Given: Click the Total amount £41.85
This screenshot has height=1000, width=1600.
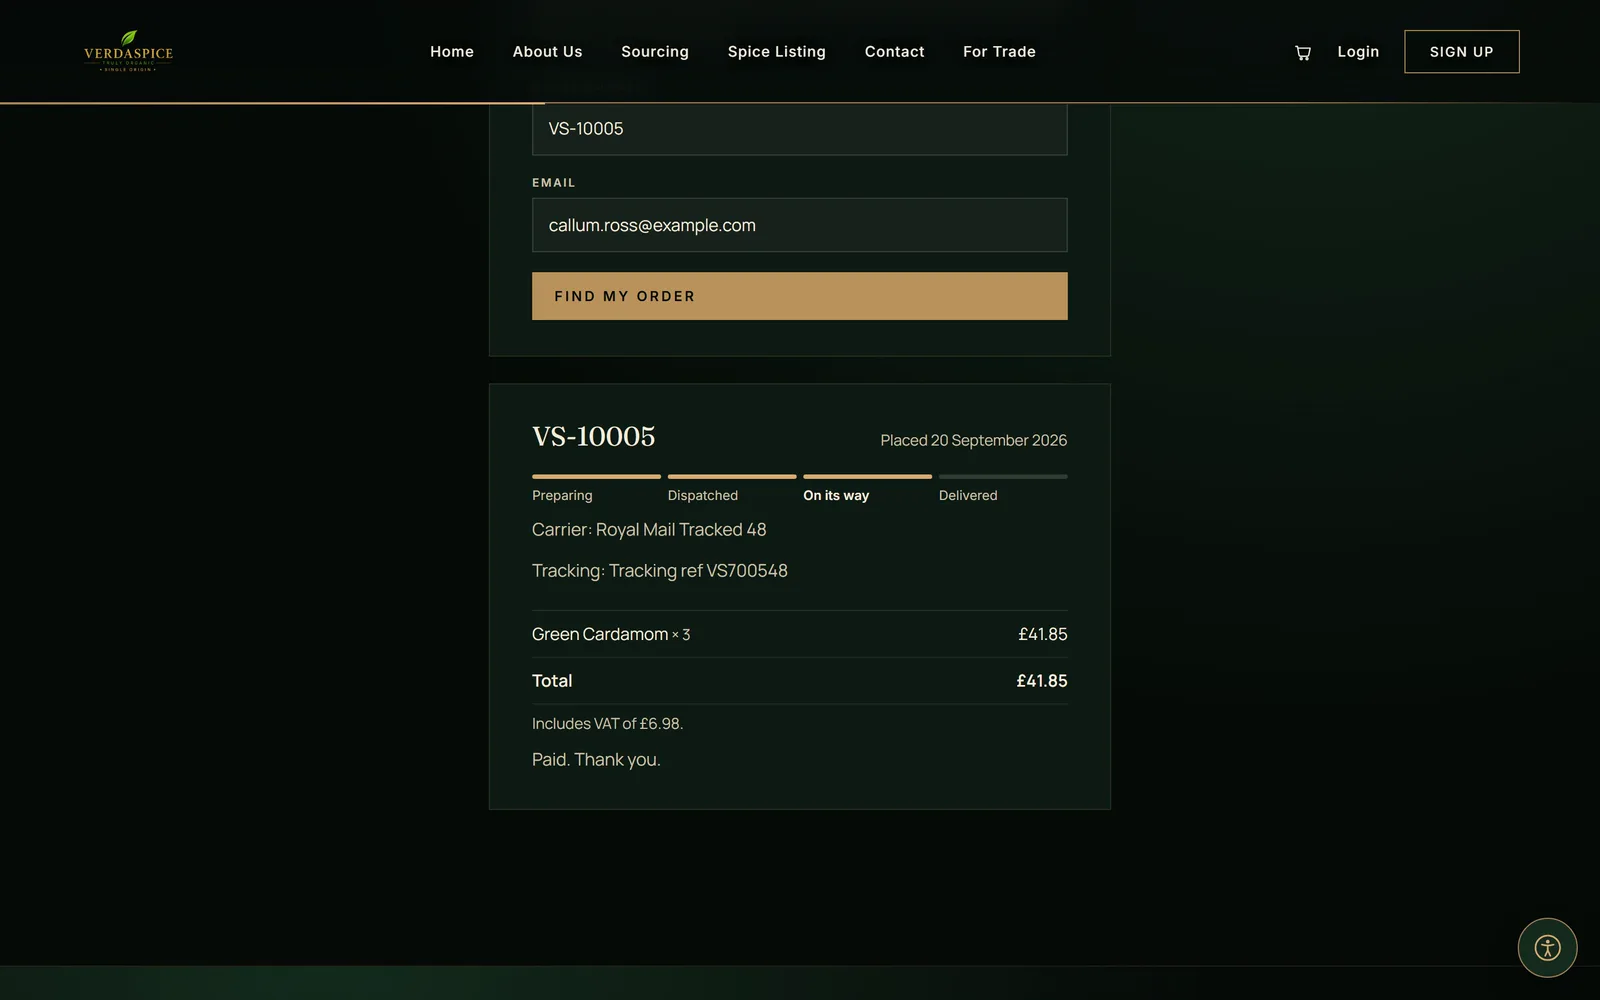Looking at the screenshot, I should (1042, 681).
